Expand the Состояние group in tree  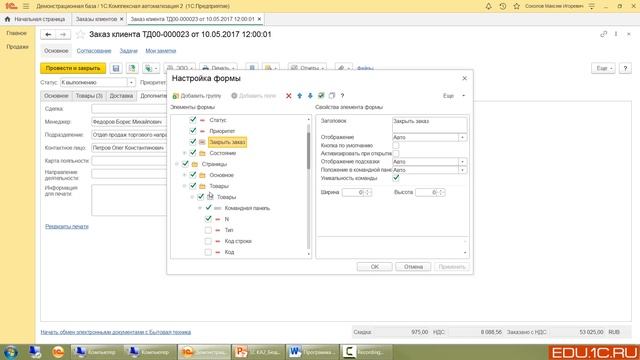click(x=184, y=153)
